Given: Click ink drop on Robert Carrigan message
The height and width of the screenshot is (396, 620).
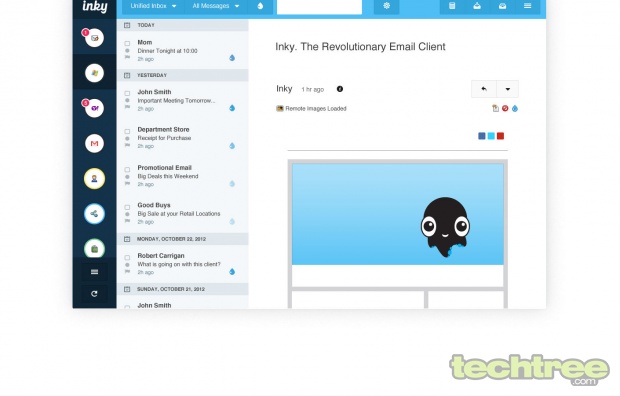Looking at the screenshot, I should coord(232,271).
